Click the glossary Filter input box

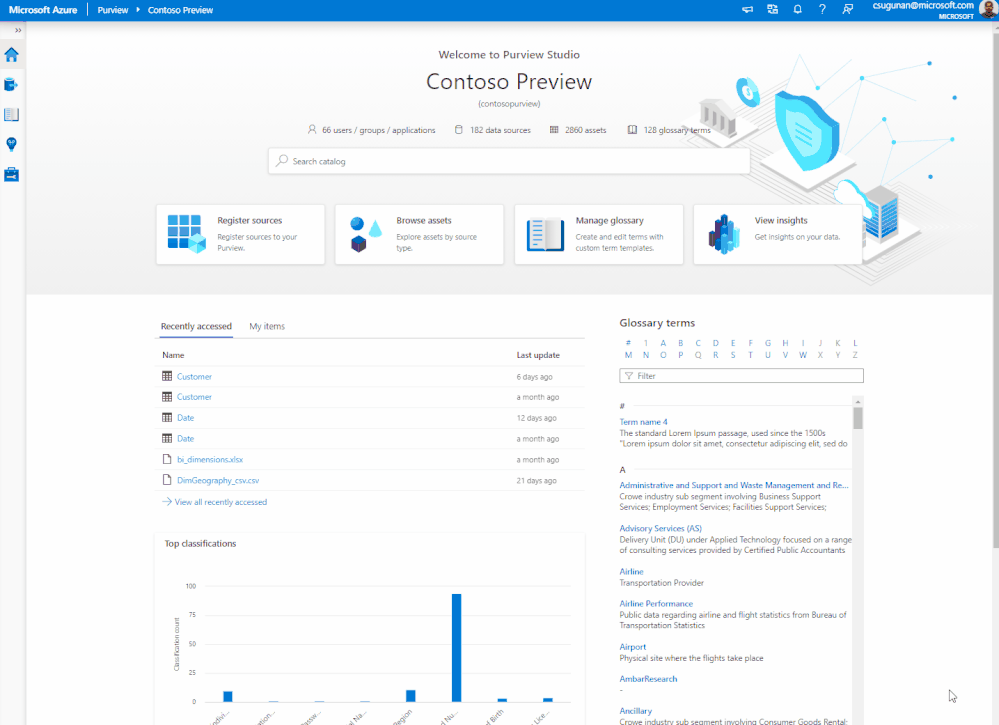pyautogui.click(x=741, y=376)
